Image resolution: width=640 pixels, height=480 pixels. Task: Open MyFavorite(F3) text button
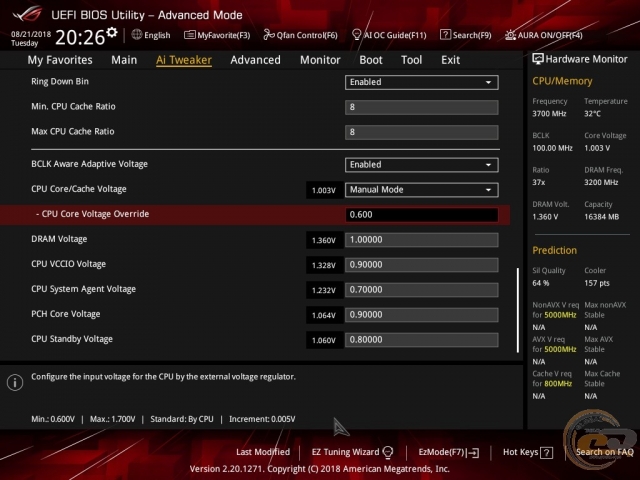click(224, 36)
